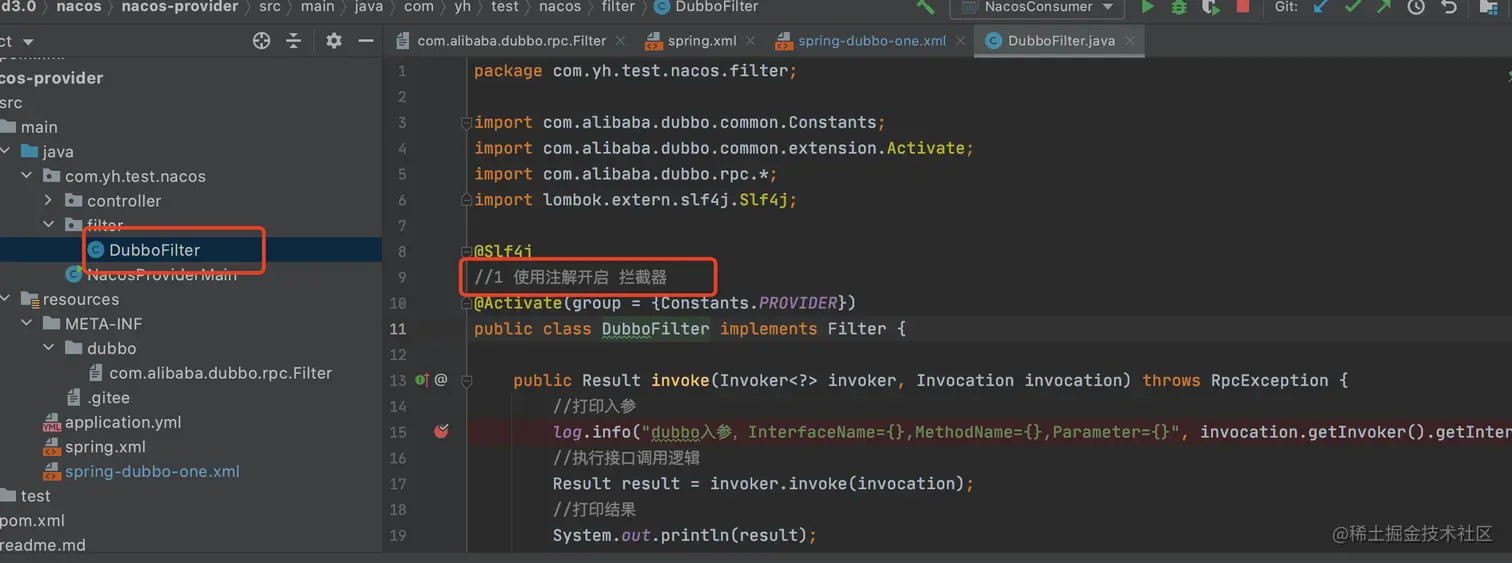Screen dimensions: 1512x563
Task: Click the nacos breadcrumb segment after d3.0
Action: tap(79, 6)
